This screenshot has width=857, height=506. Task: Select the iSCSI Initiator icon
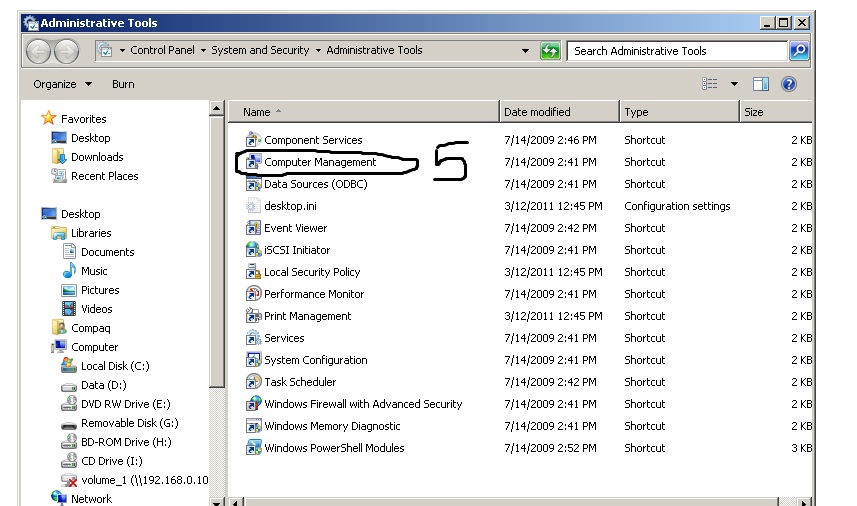tap(253, 250)
